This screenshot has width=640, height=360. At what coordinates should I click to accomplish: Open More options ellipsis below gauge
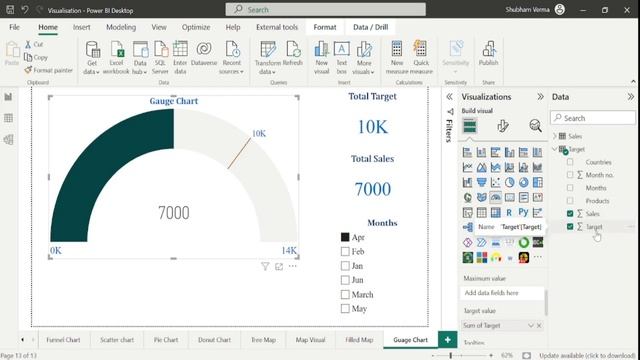coord(293,266)
